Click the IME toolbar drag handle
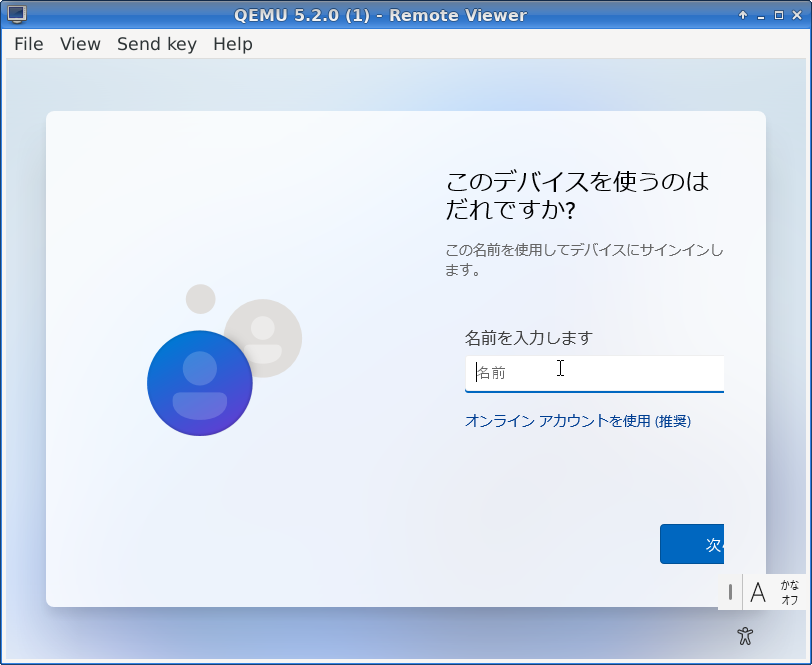Image resolution: width=812 pixels, height=665 pixels. coord(730,592)
